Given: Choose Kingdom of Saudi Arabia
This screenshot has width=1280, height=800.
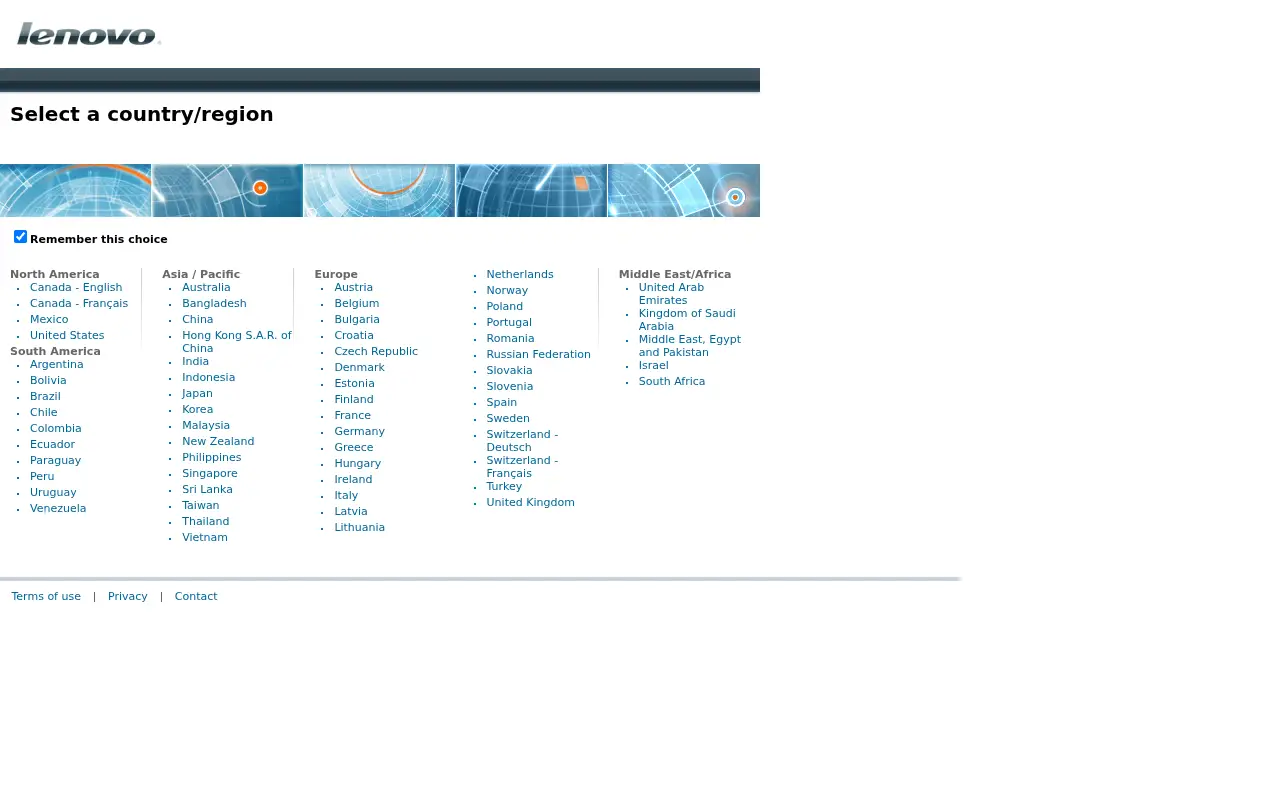Looking at the screenshot, I should (687, 320).
